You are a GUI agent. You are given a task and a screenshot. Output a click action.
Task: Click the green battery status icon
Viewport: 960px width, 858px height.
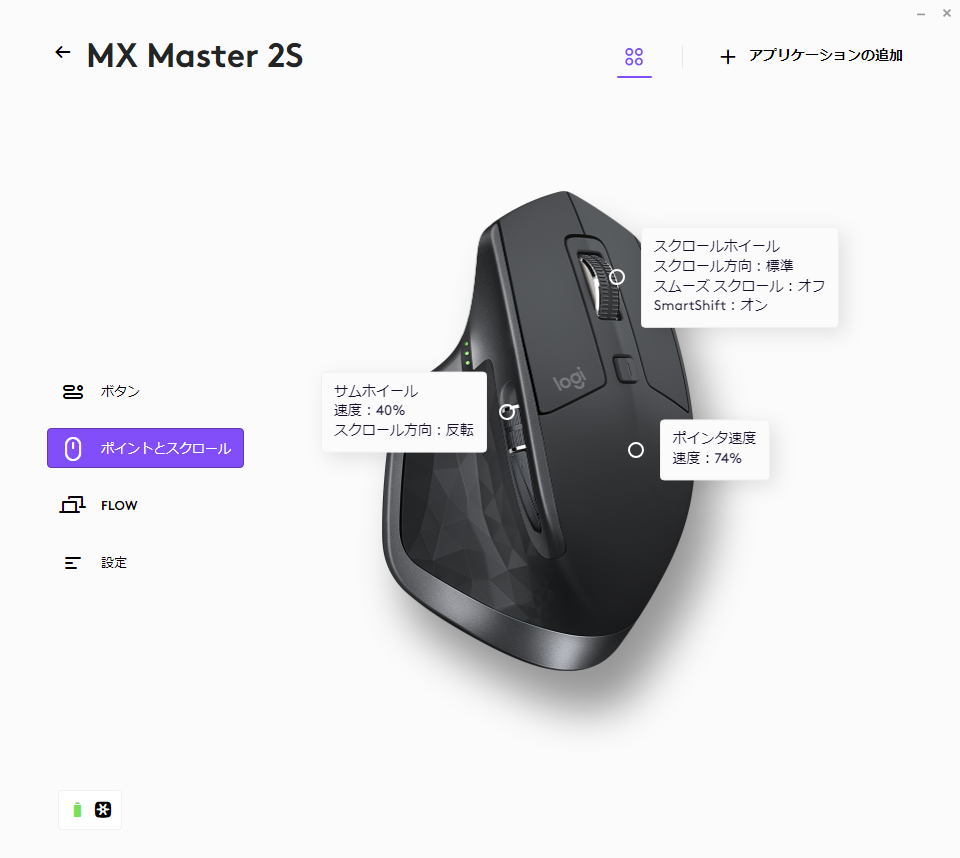coord(77,810)
